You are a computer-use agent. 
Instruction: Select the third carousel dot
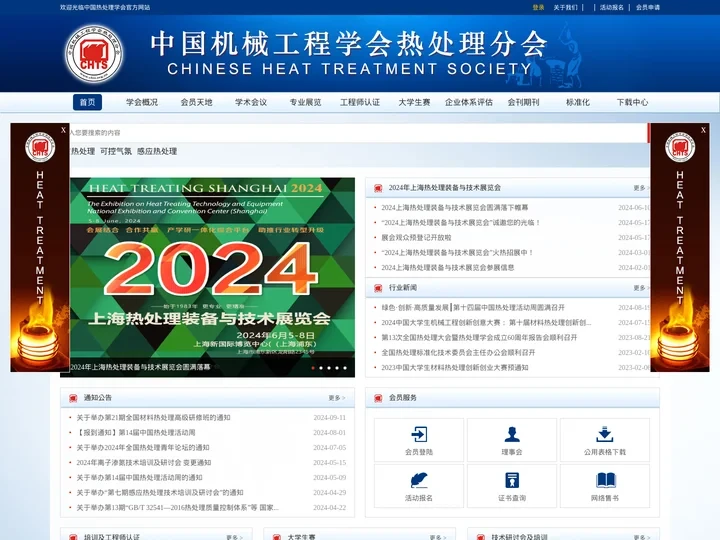click(329, 368)
